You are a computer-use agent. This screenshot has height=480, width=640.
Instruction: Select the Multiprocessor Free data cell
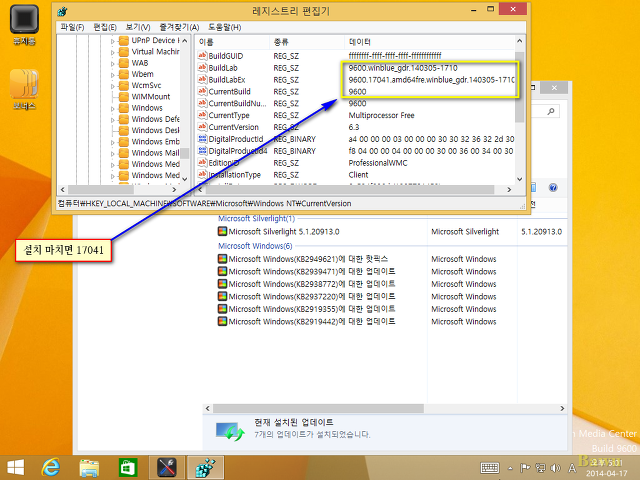381,115
